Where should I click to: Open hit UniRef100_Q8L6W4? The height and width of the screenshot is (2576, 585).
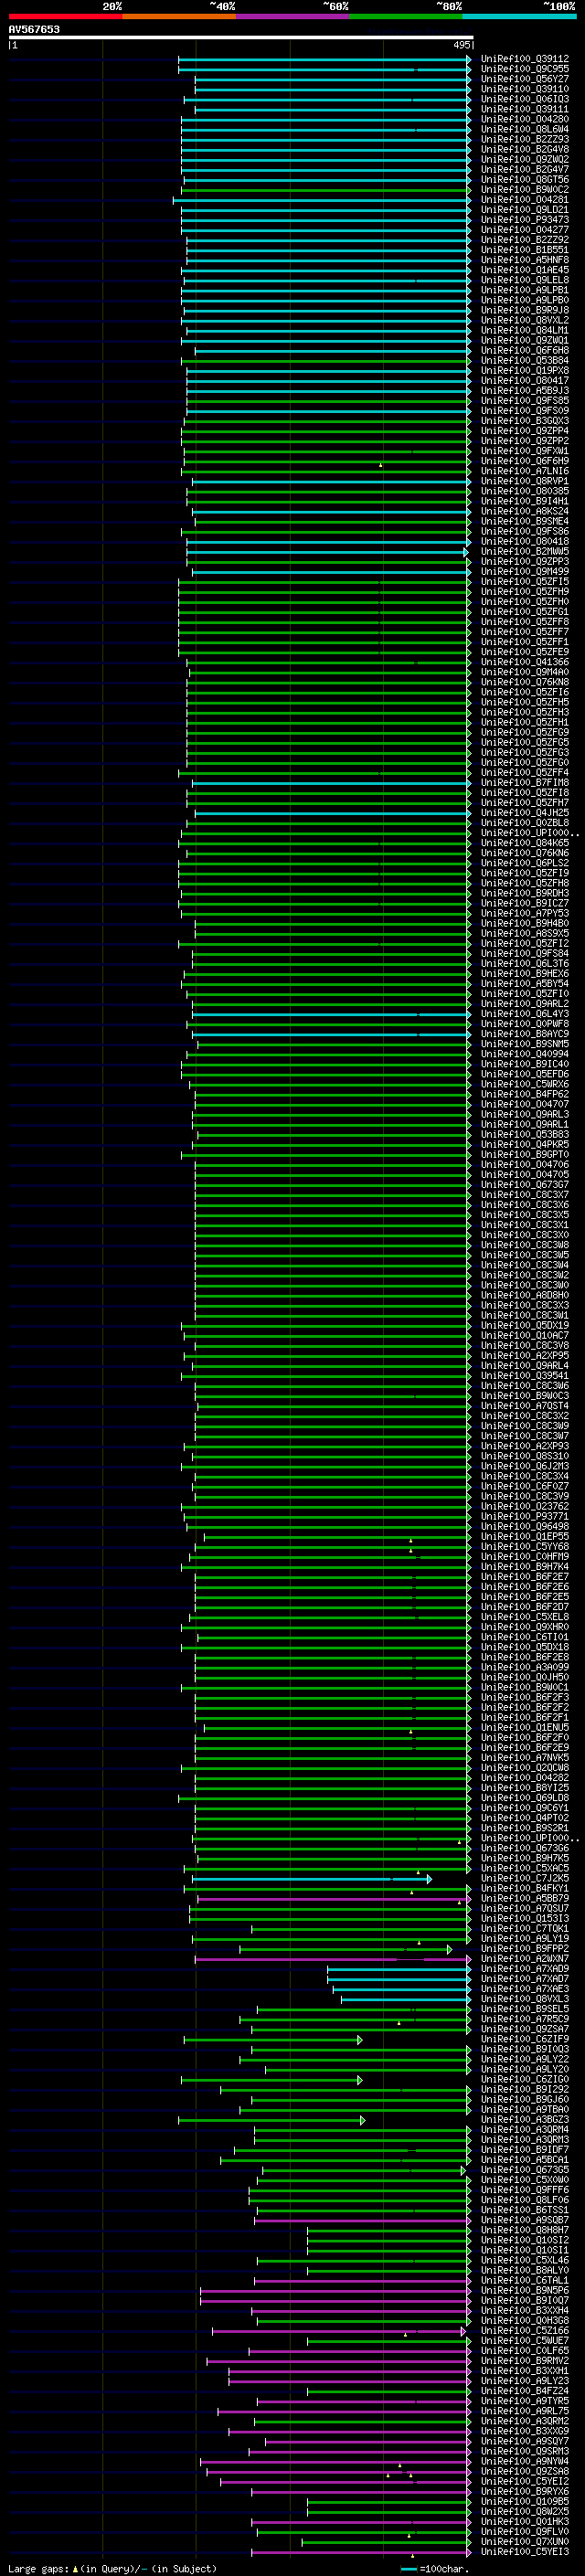(x=524, y=129)
